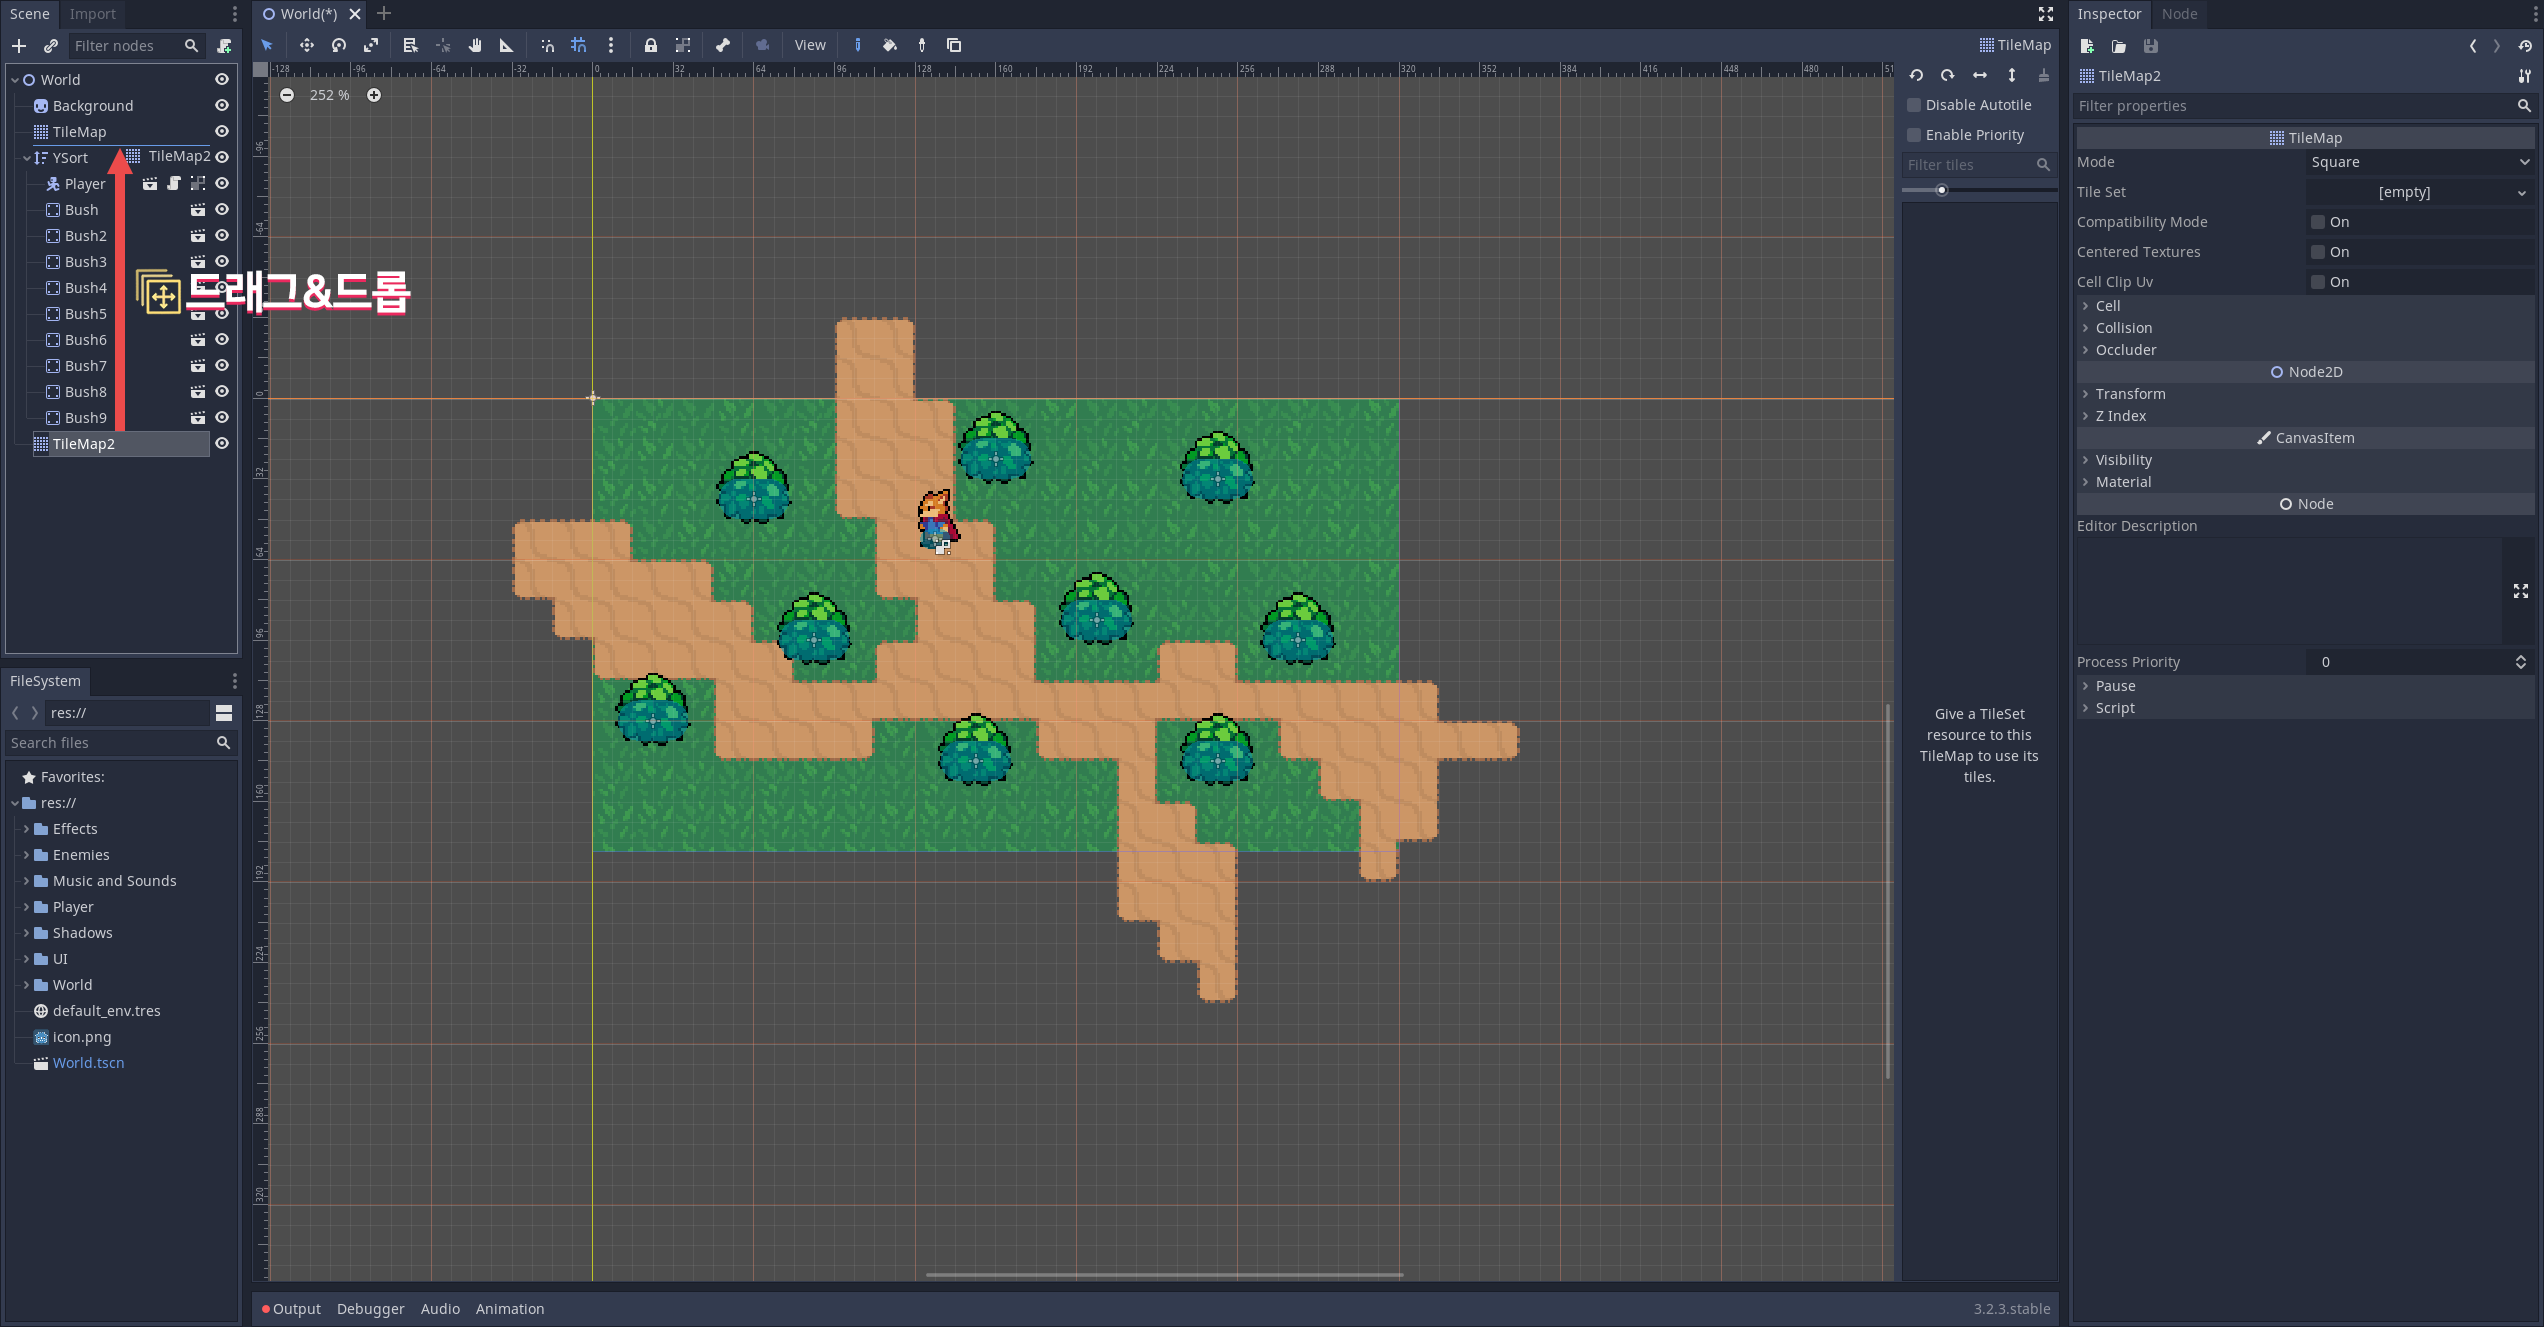Expand the Collision property section

(x=2123, y=328)
